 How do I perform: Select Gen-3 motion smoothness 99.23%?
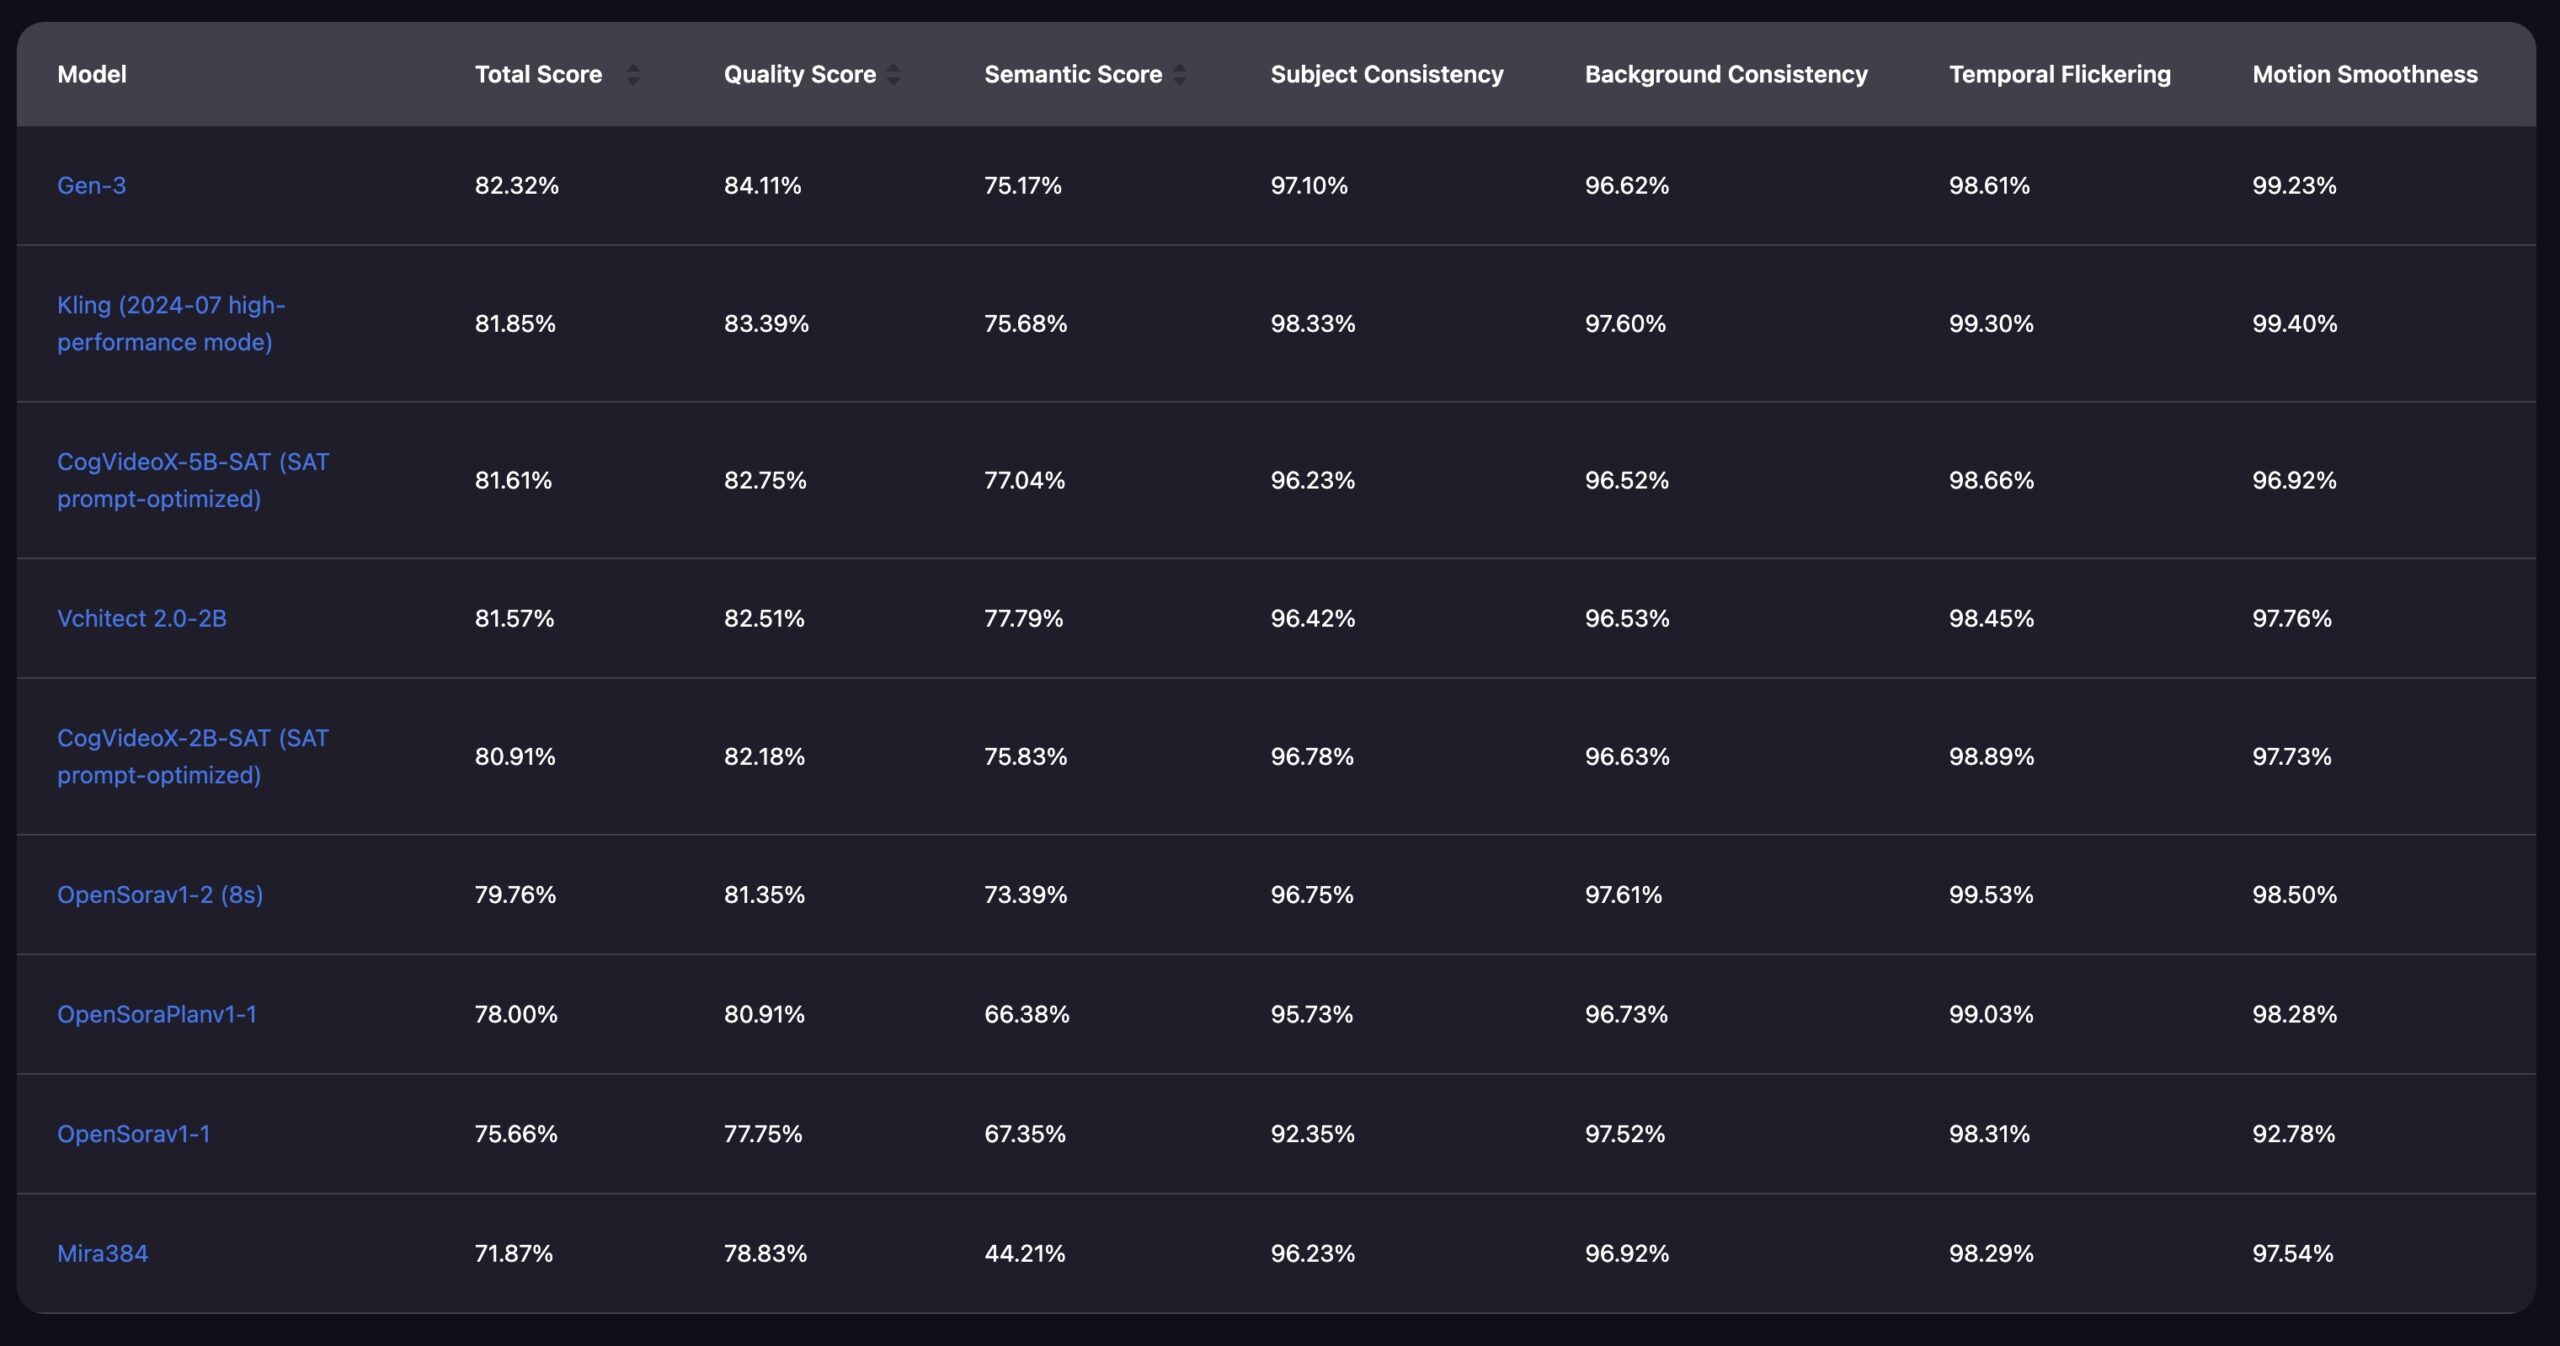pos(2294,185)
